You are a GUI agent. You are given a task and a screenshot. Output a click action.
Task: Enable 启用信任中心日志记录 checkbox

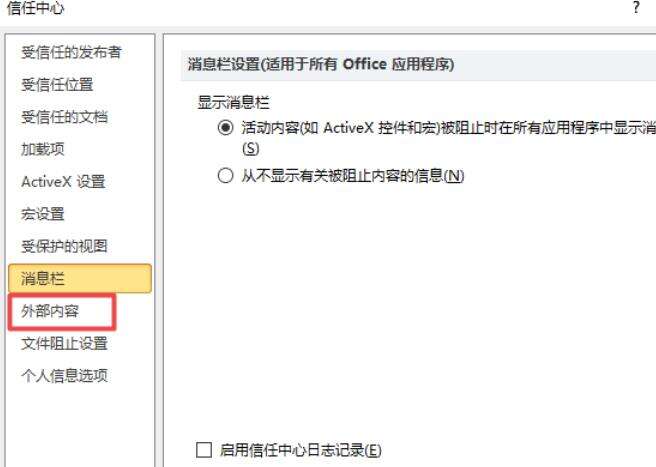(204, 450)
